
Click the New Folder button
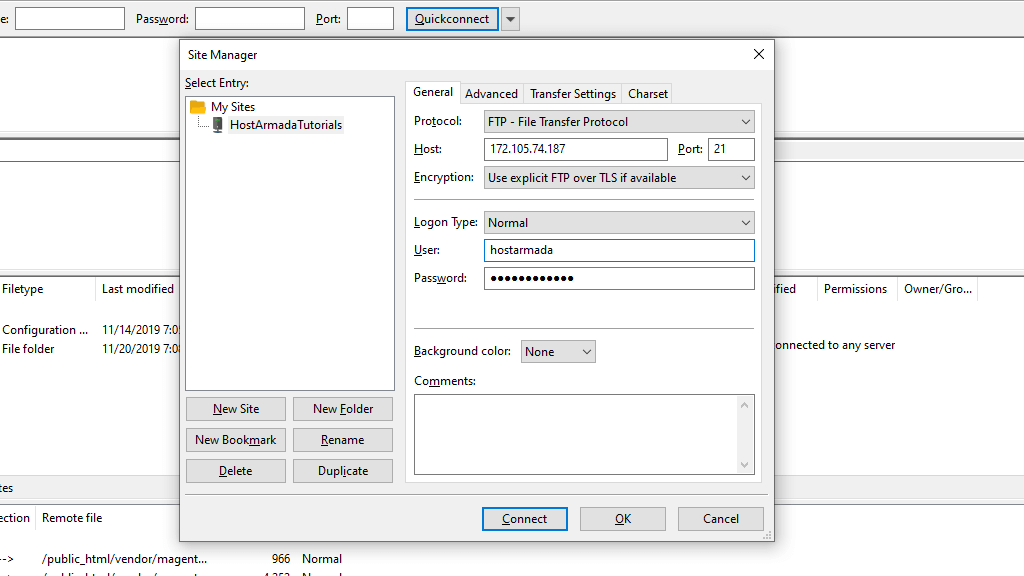coord(343,409)
